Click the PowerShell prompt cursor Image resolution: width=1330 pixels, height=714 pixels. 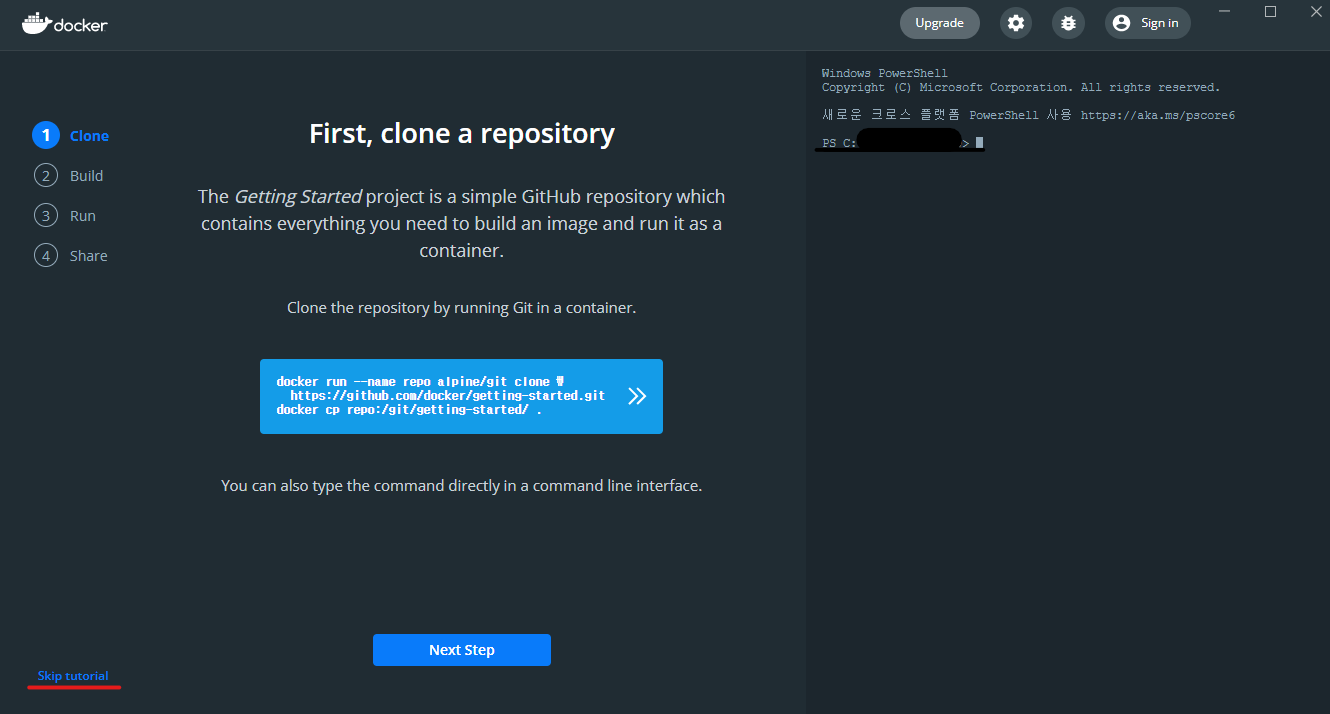coord(980,143)
